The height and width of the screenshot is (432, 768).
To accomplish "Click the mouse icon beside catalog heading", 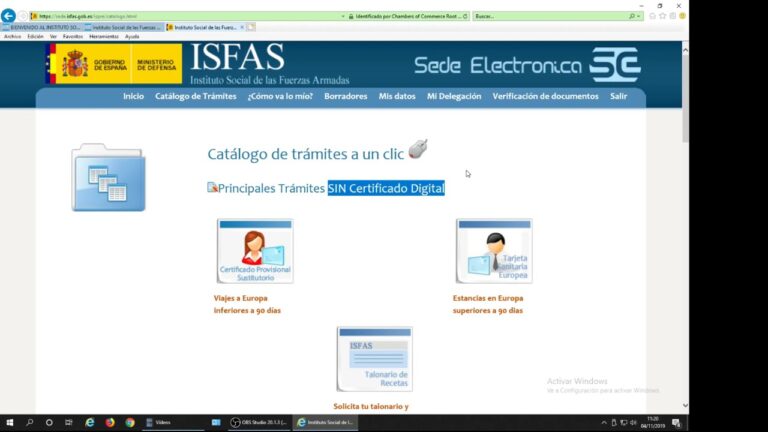I will tap(418, 149).
